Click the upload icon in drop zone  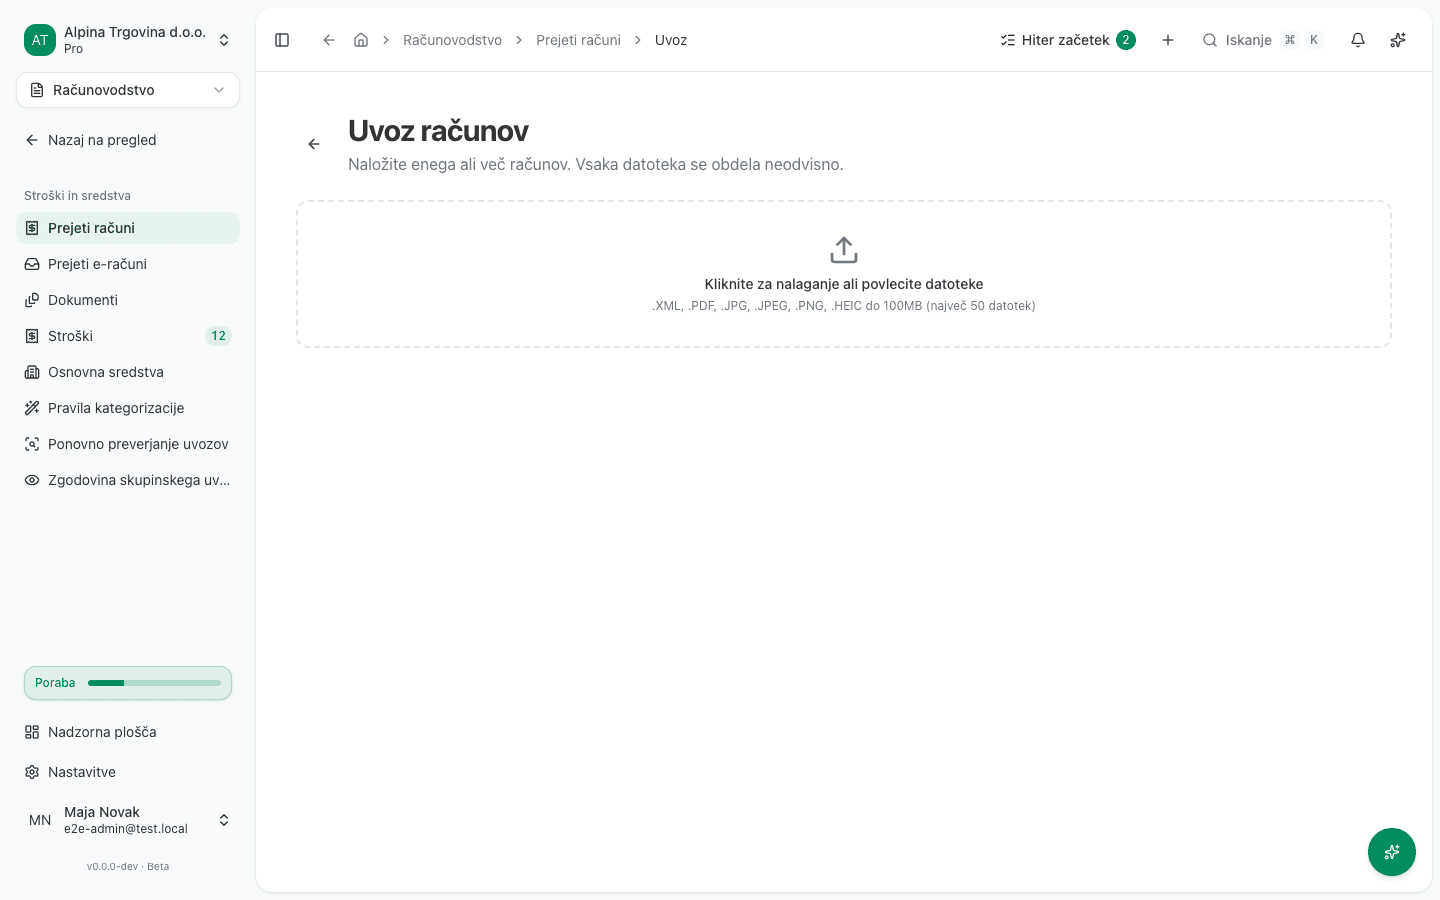[844, 250]
